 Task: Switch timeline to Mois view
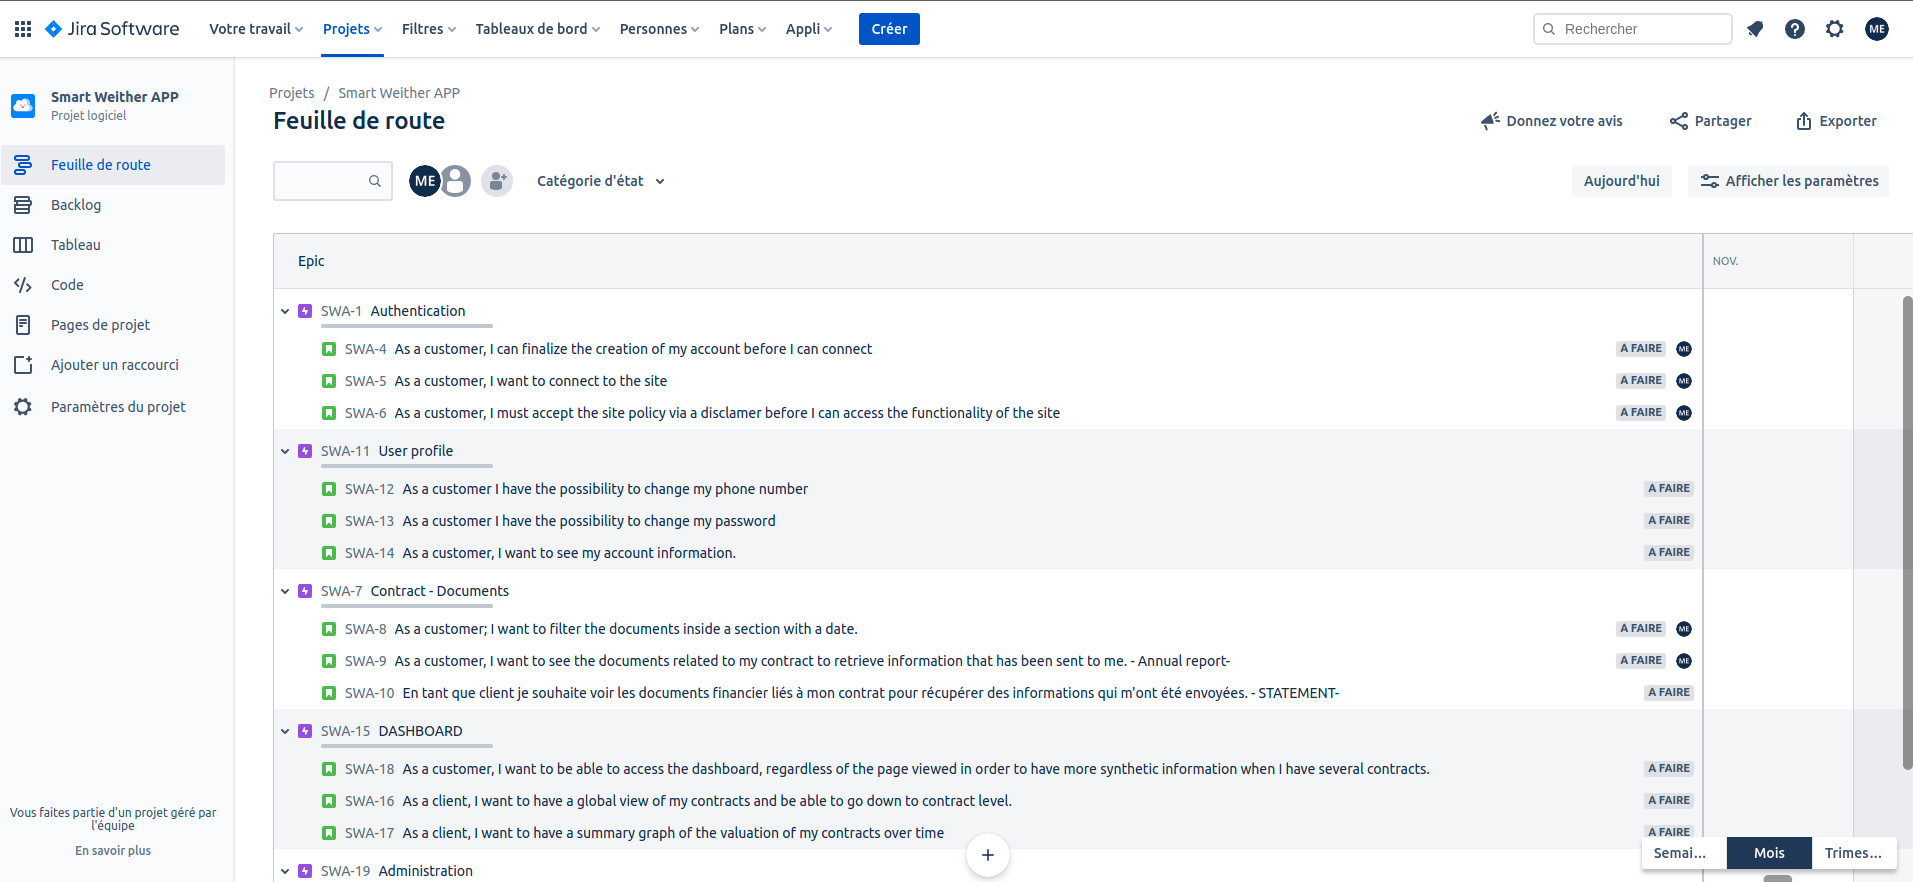(x=1769, y=853)
